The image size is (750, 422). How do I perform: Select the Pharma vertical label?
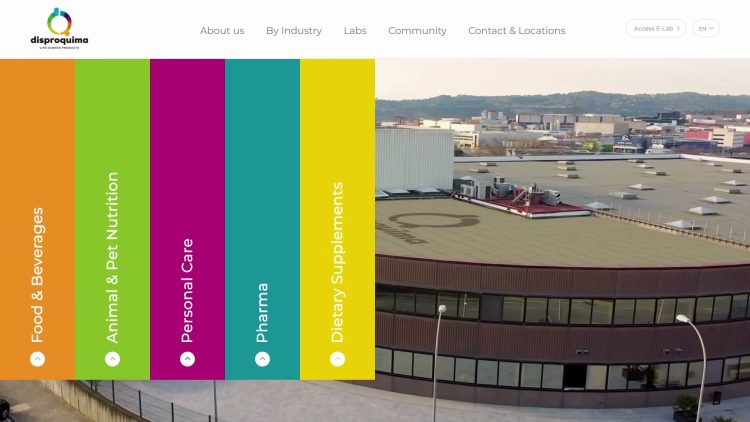click(262, 312)
